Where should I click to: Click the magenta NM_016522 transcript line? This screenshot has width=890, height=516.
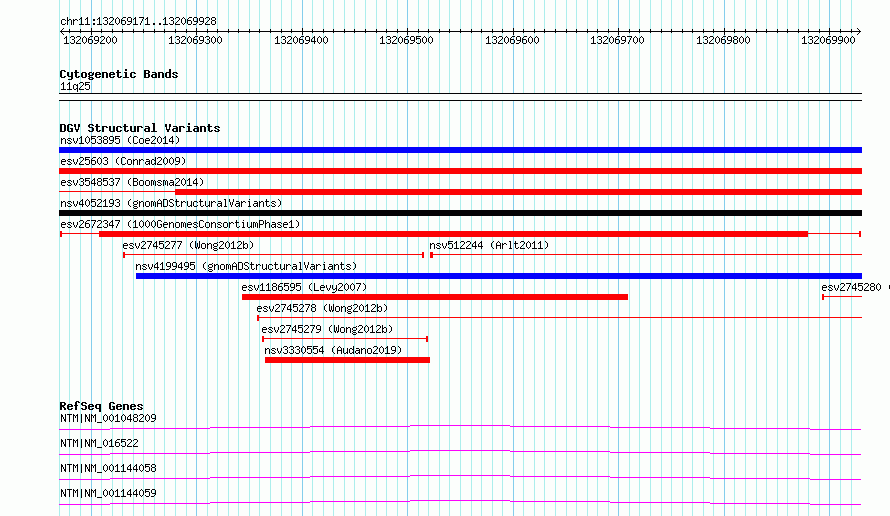click(460, 452)
